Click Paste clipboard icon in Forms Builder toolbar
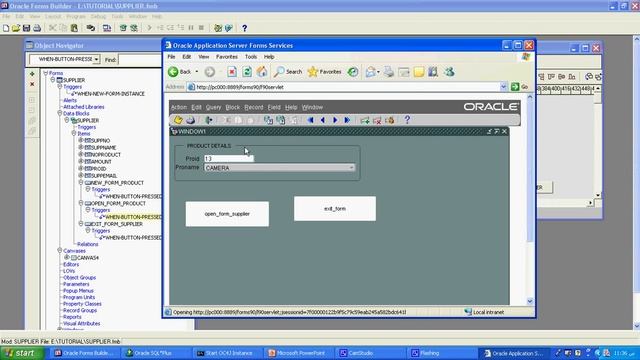The height and width of the screenshot is (360, 640). click(x=74, y=28)
